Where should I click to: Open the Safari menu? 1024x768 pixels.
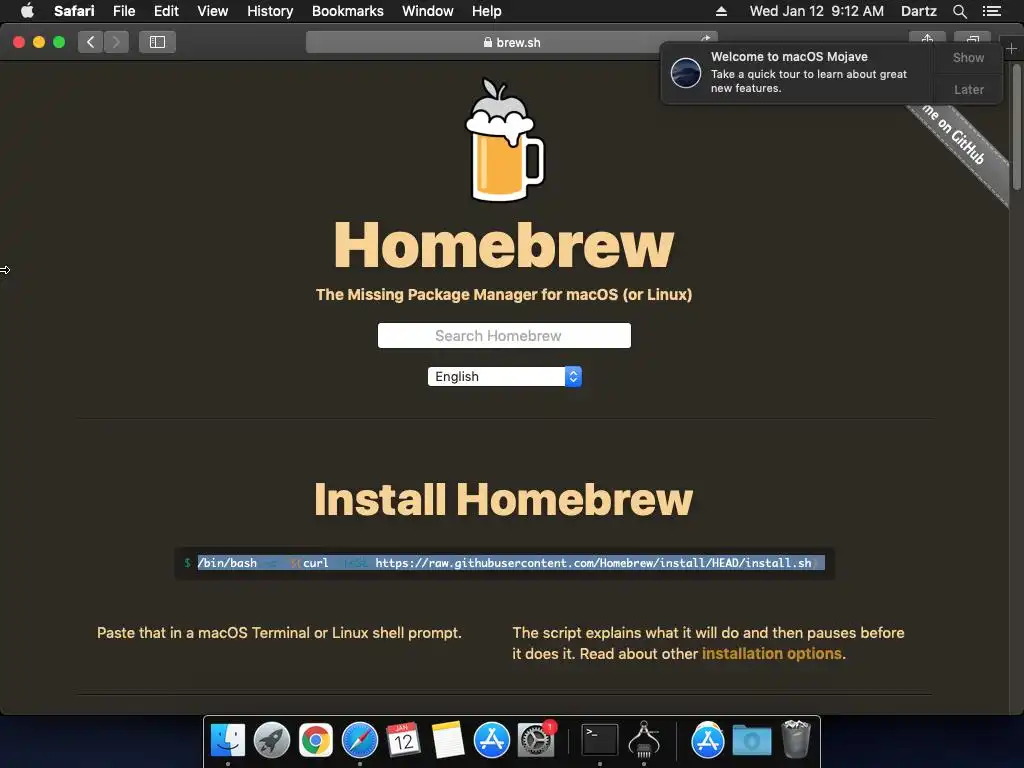tap(74, 11)
